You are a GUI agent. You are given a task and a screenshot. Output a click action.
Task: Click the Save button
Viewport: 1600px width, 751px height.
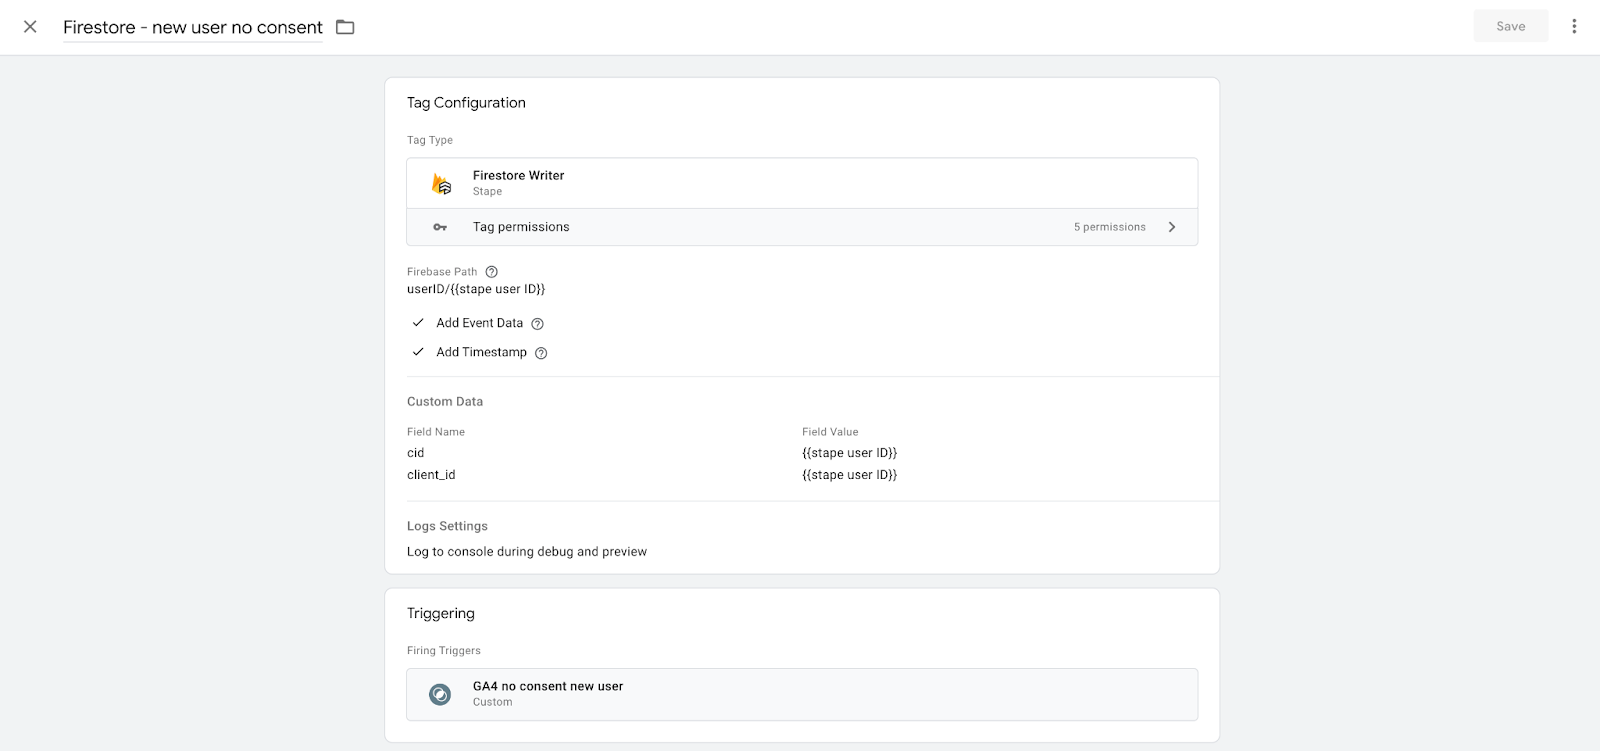pos(1510,26)
